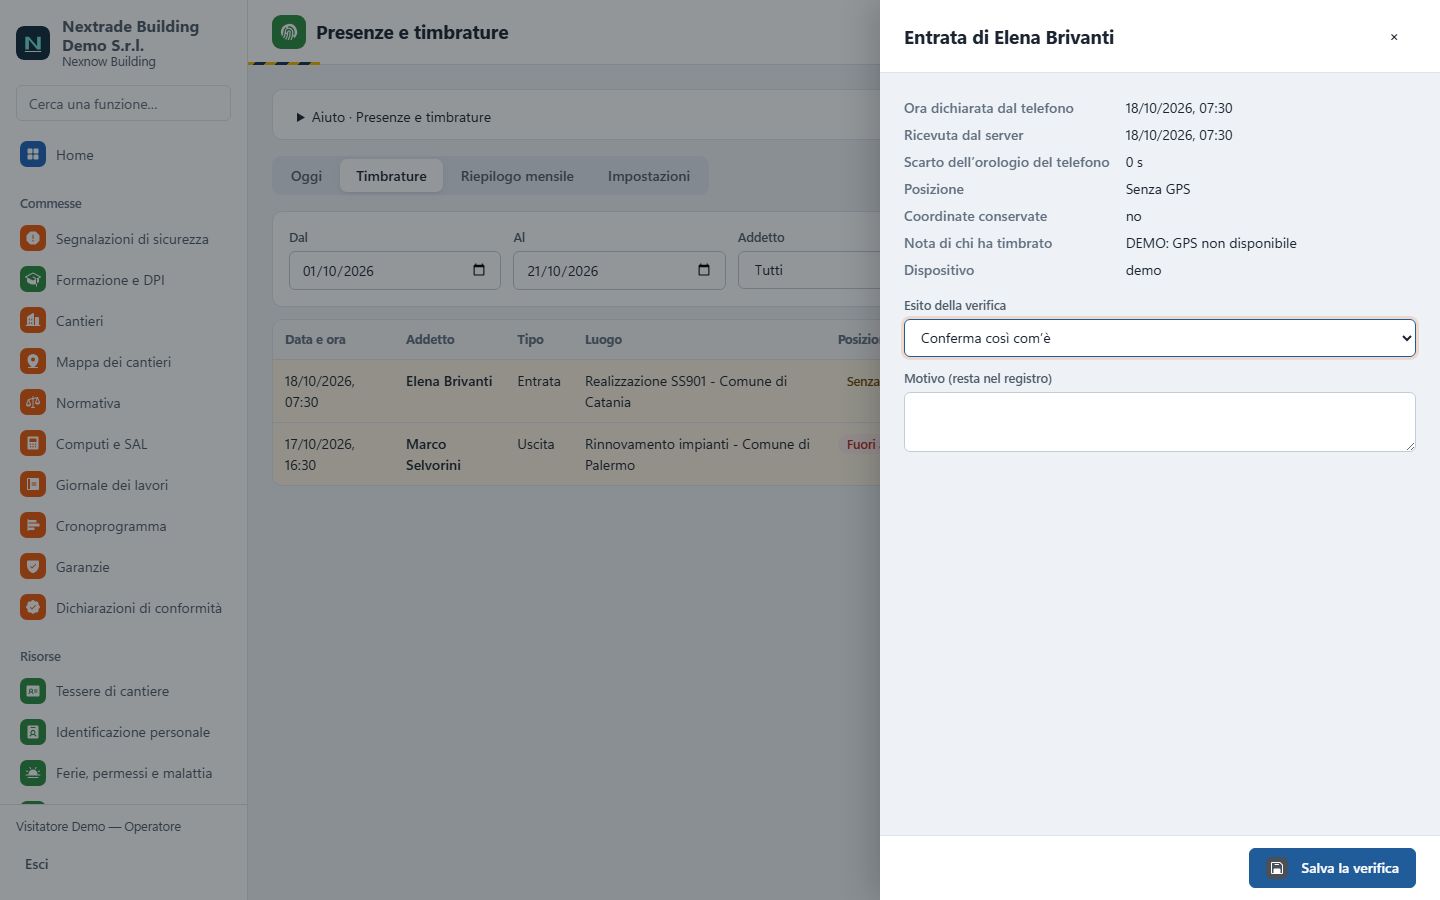This screenshot has height=900, width=1440.
Task: Open the Riepilogo mensile tab
Action: coord(517,176)
